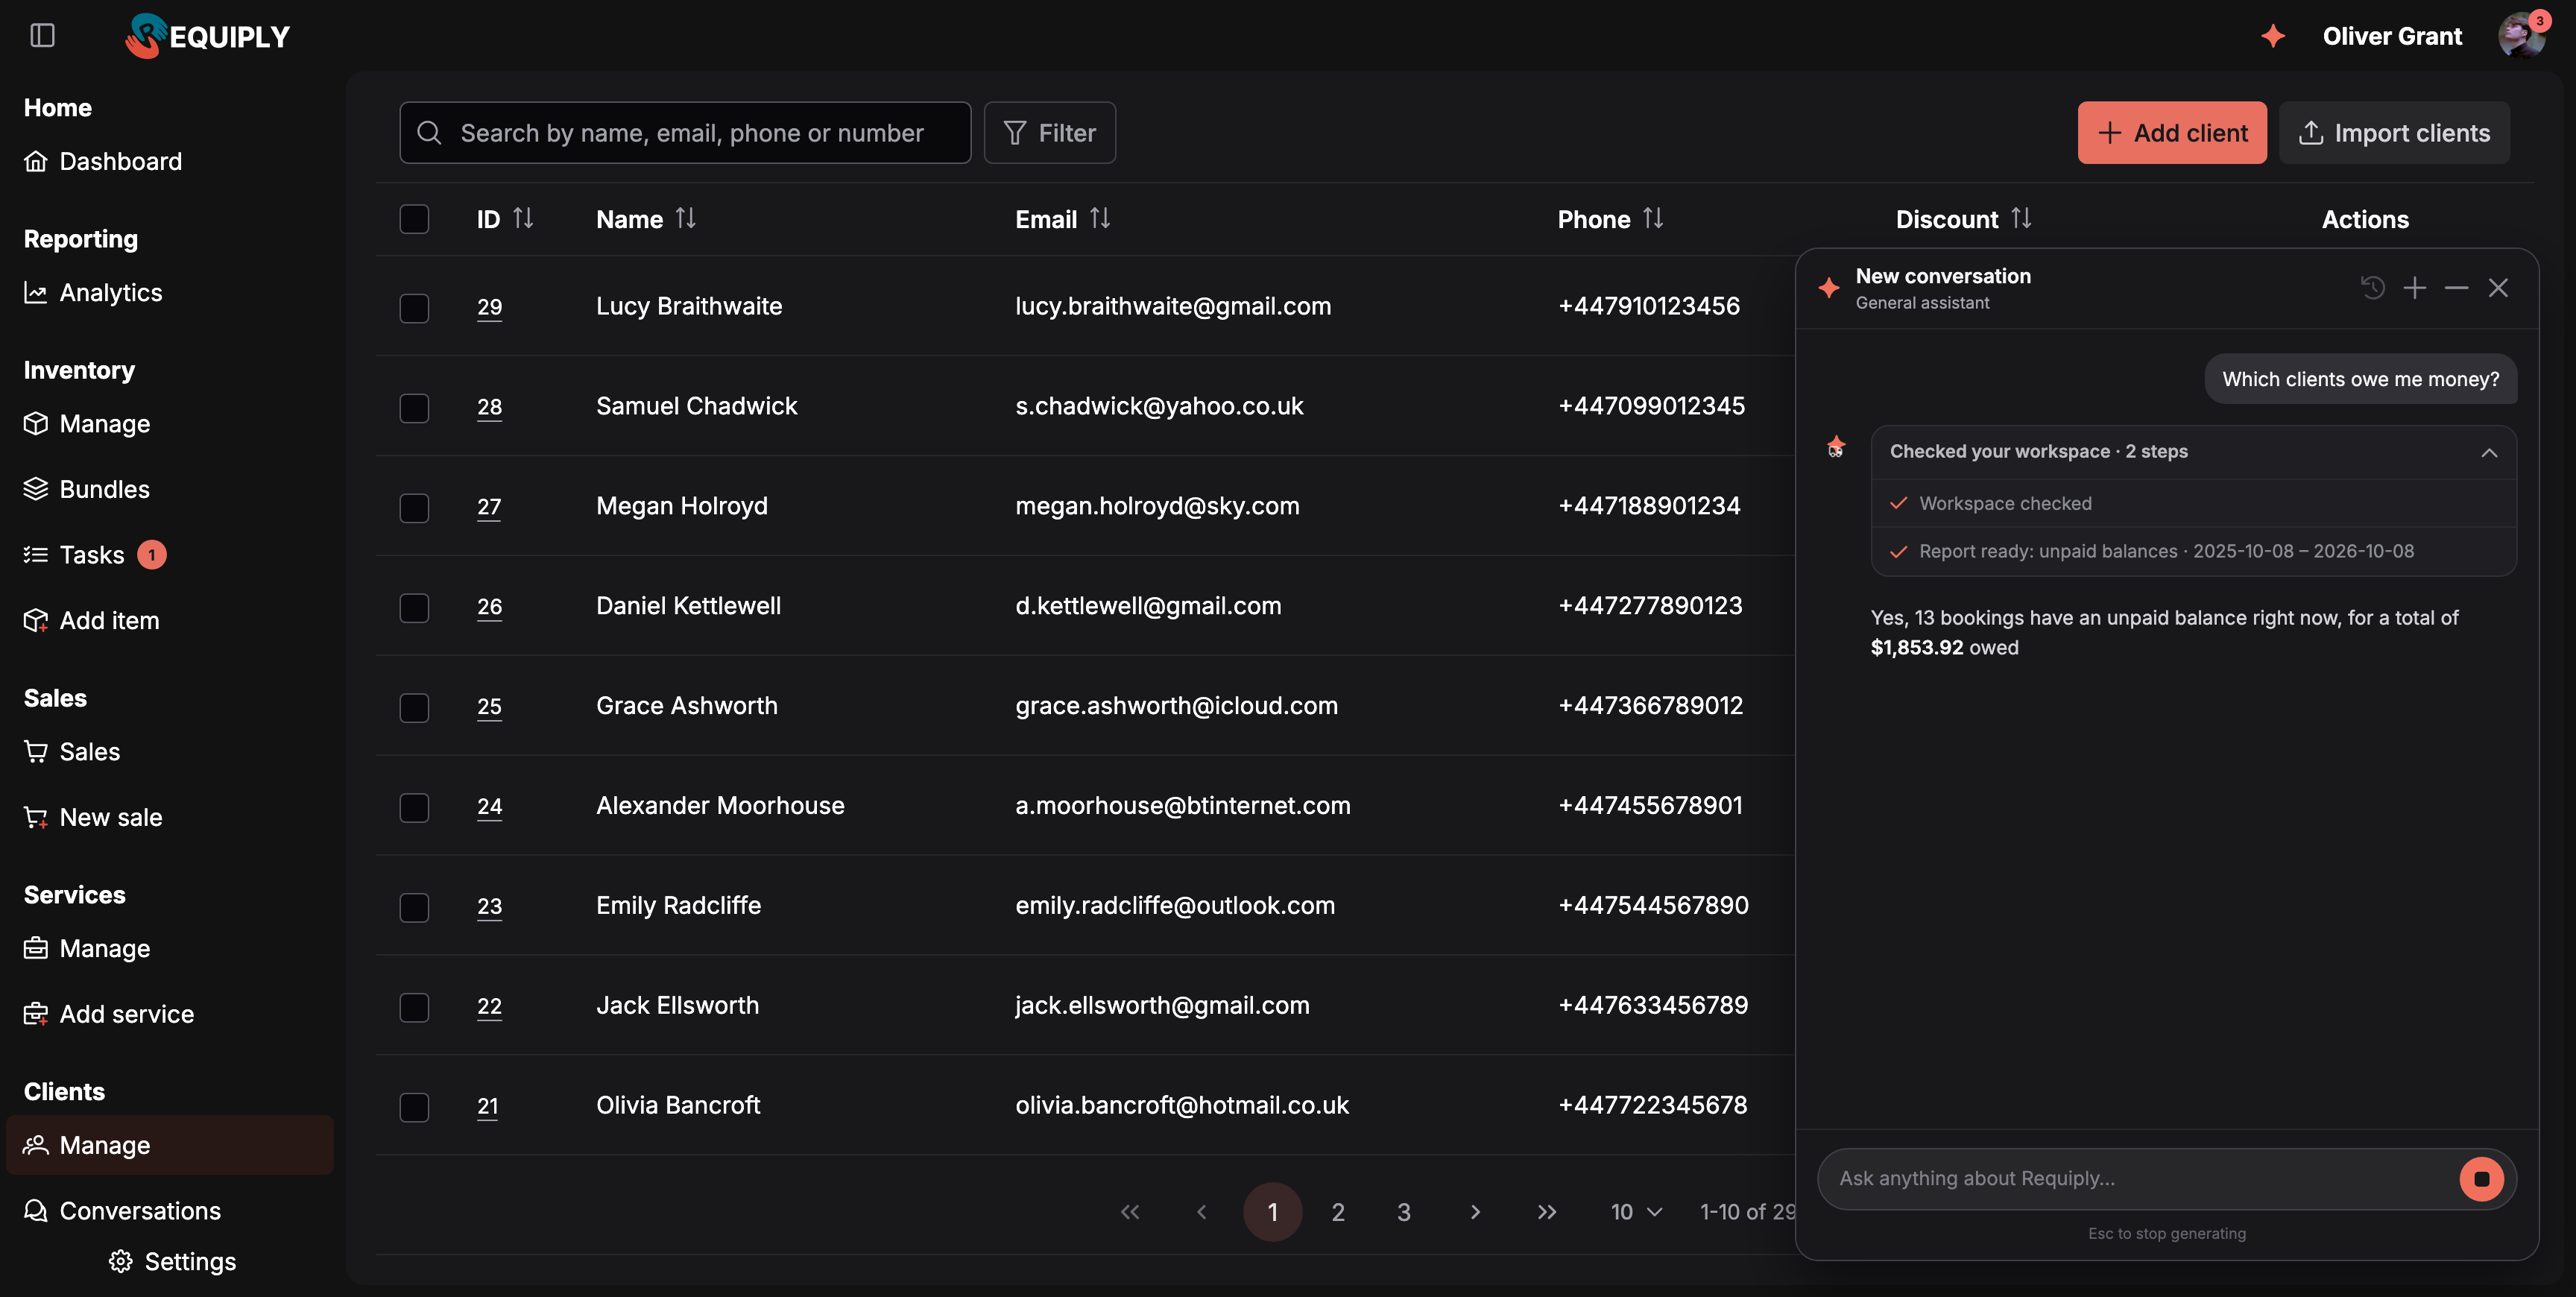The width and height of the screenshot is (2576, 1297).
Task: Toggle the sidebar collapse icon
Action: pyautogui.click(x=42, y=36)
